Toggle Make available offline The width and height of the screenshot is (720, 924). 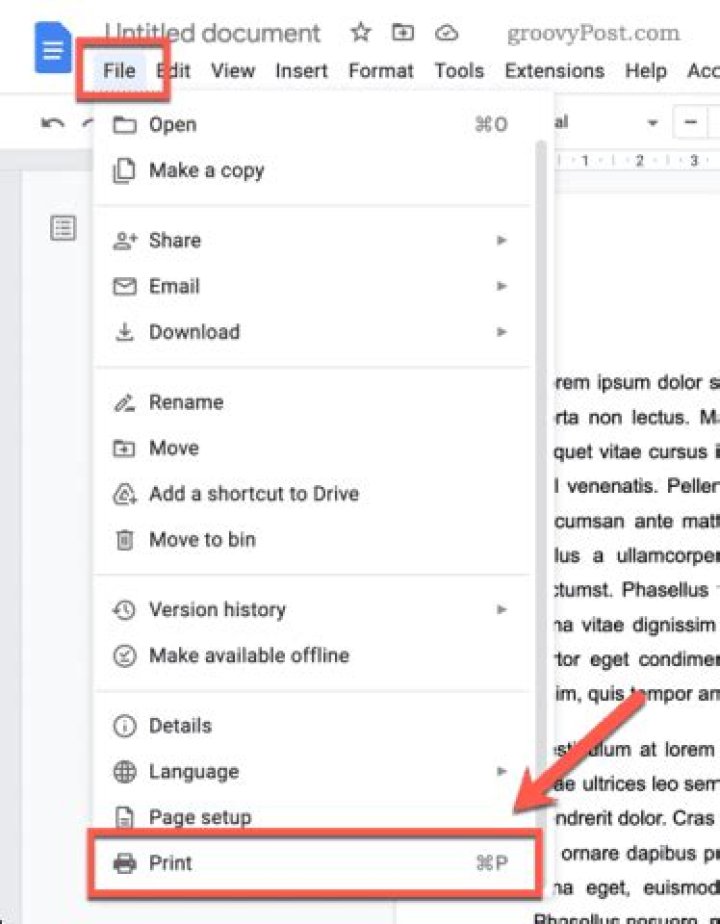click(248, 656)
